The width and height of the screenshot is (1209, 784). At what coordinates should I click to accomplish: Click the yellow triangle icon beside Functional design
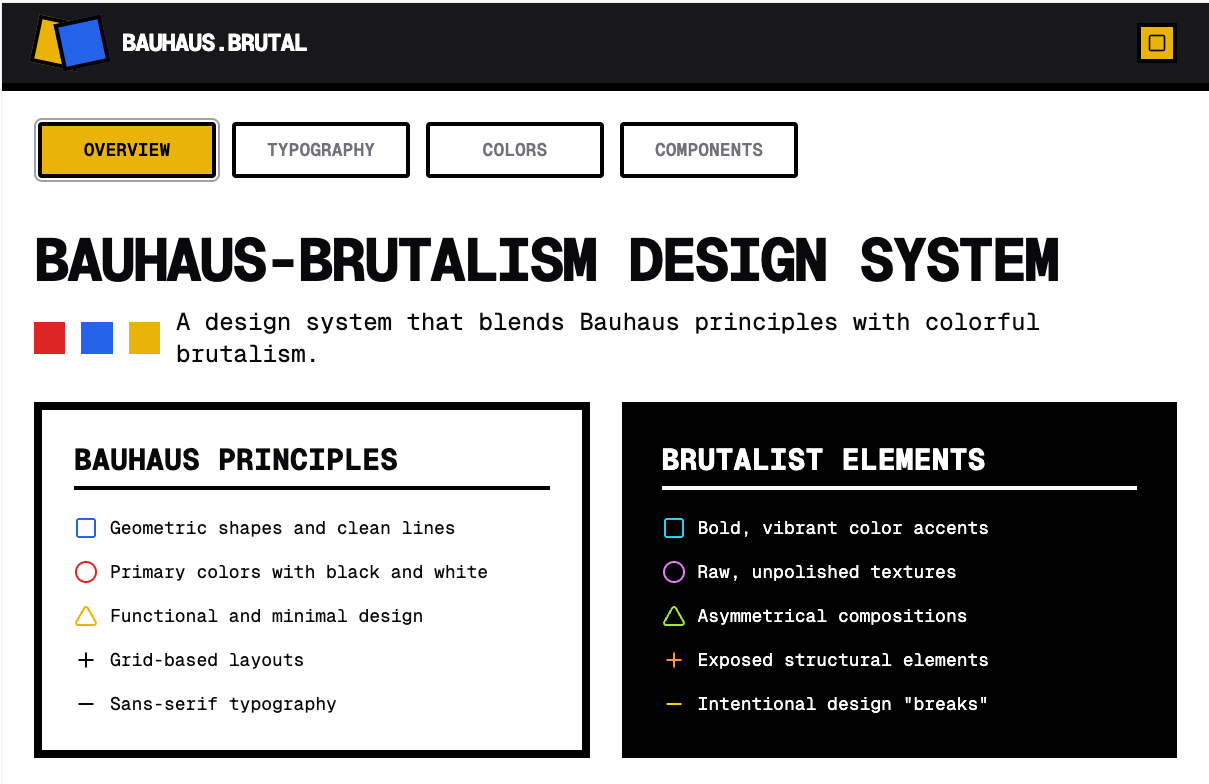tap(86, 615)
